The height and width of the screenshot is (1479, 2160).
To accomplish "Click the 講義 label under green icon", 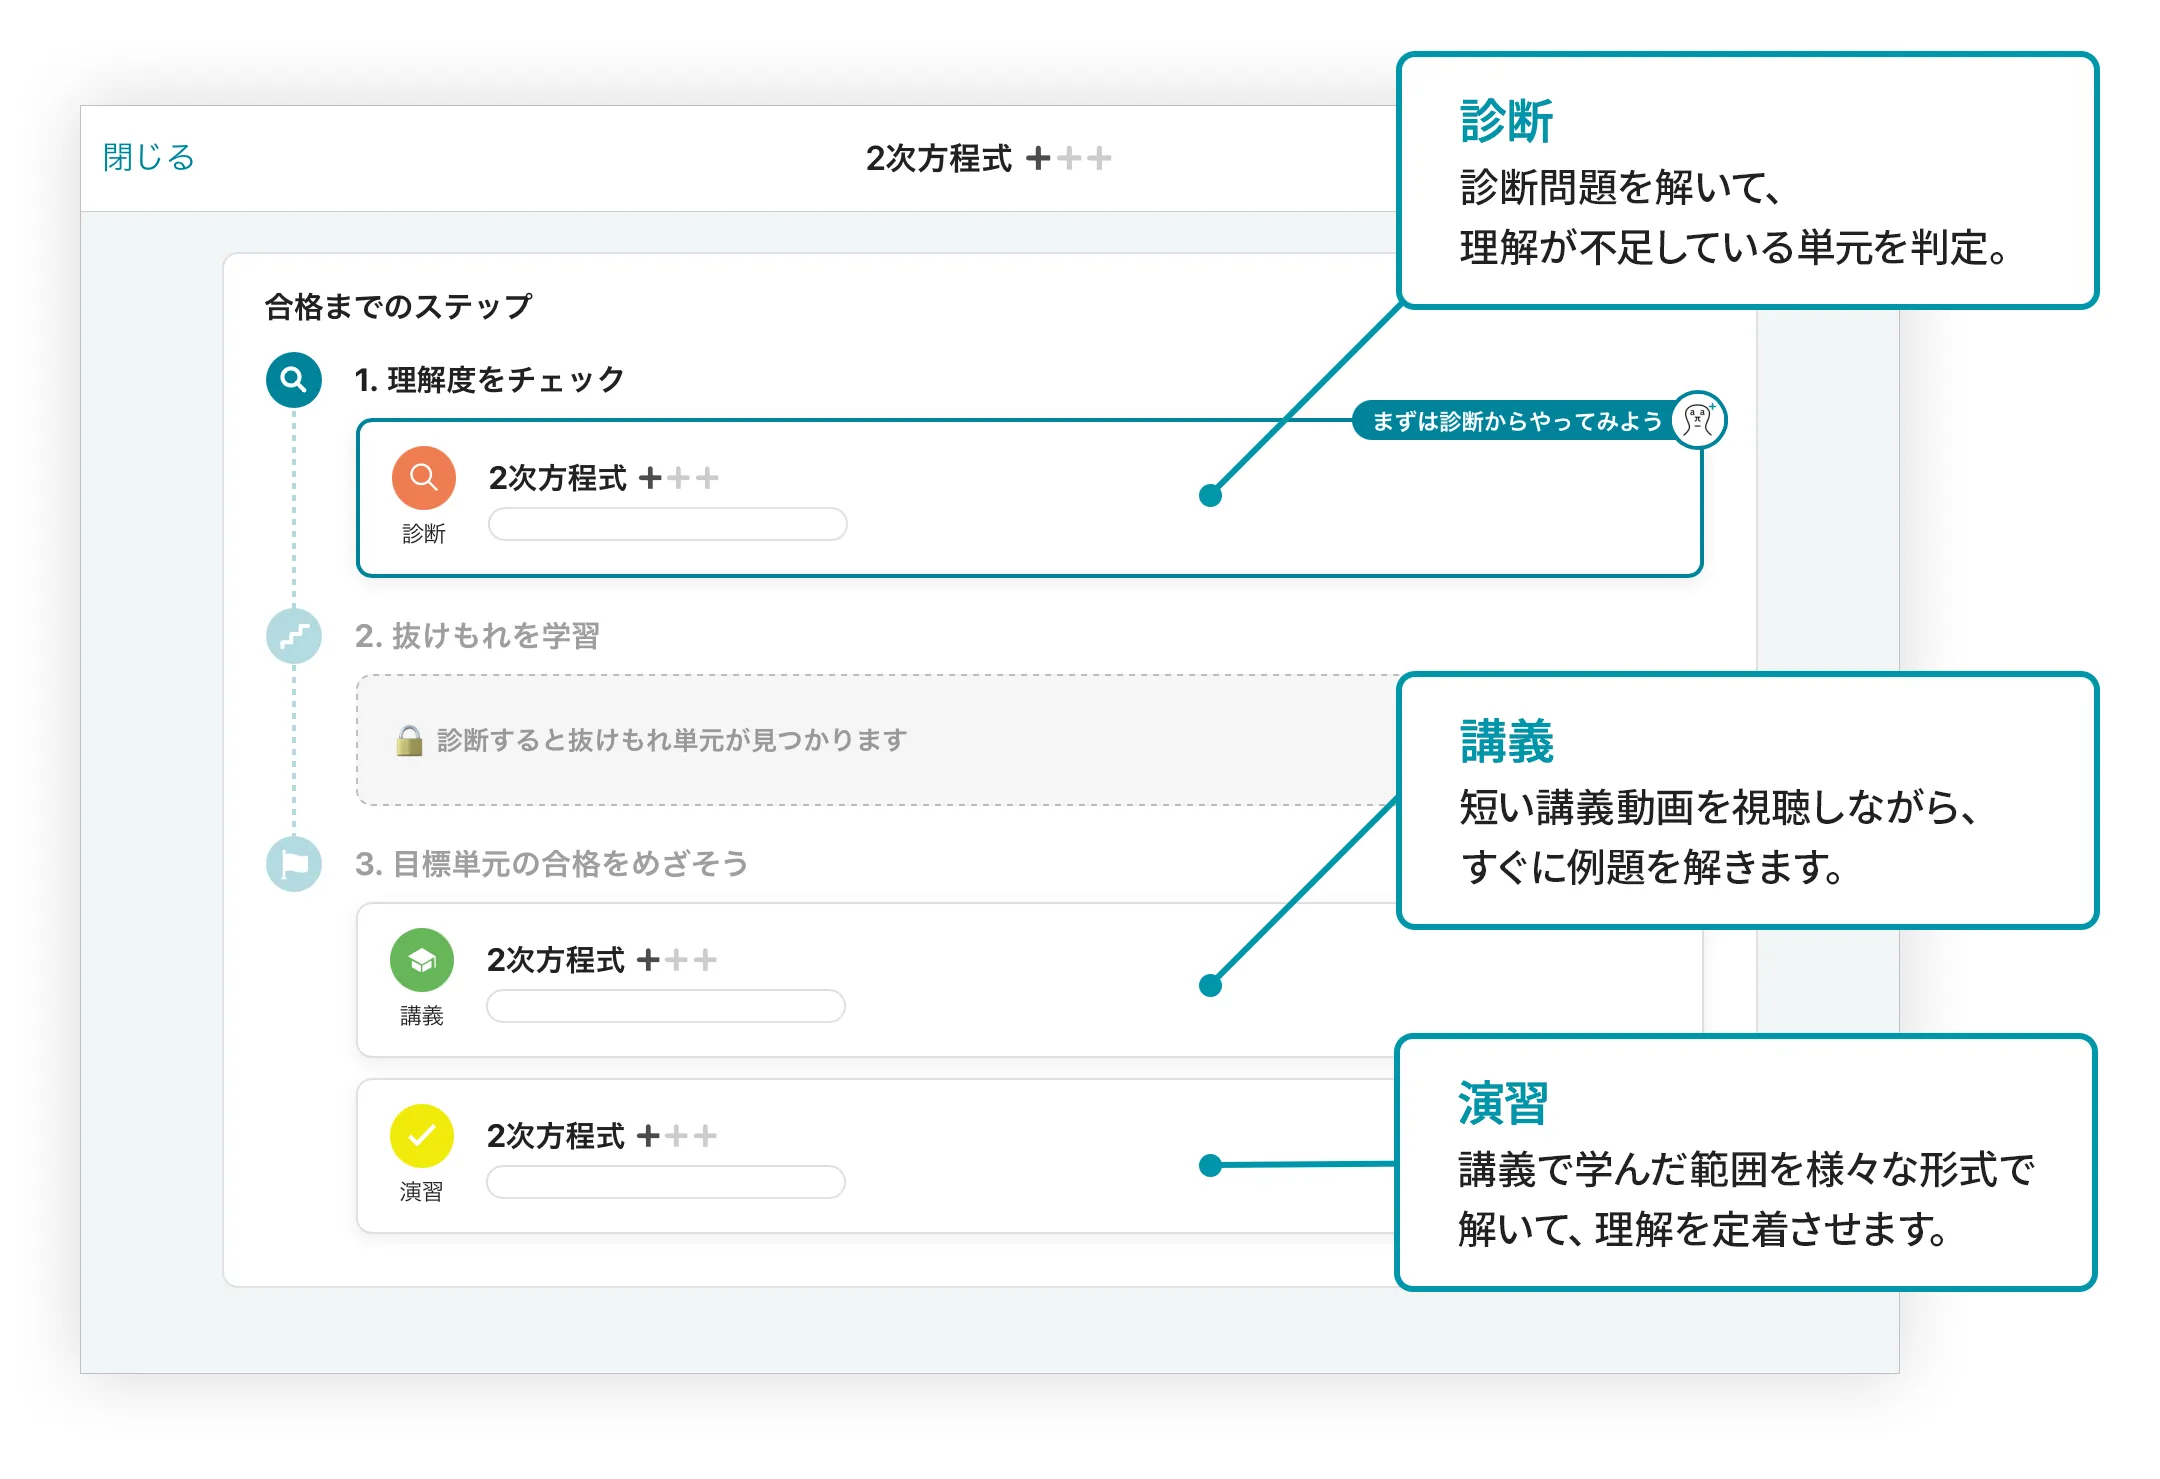I will coord(422,1016).
